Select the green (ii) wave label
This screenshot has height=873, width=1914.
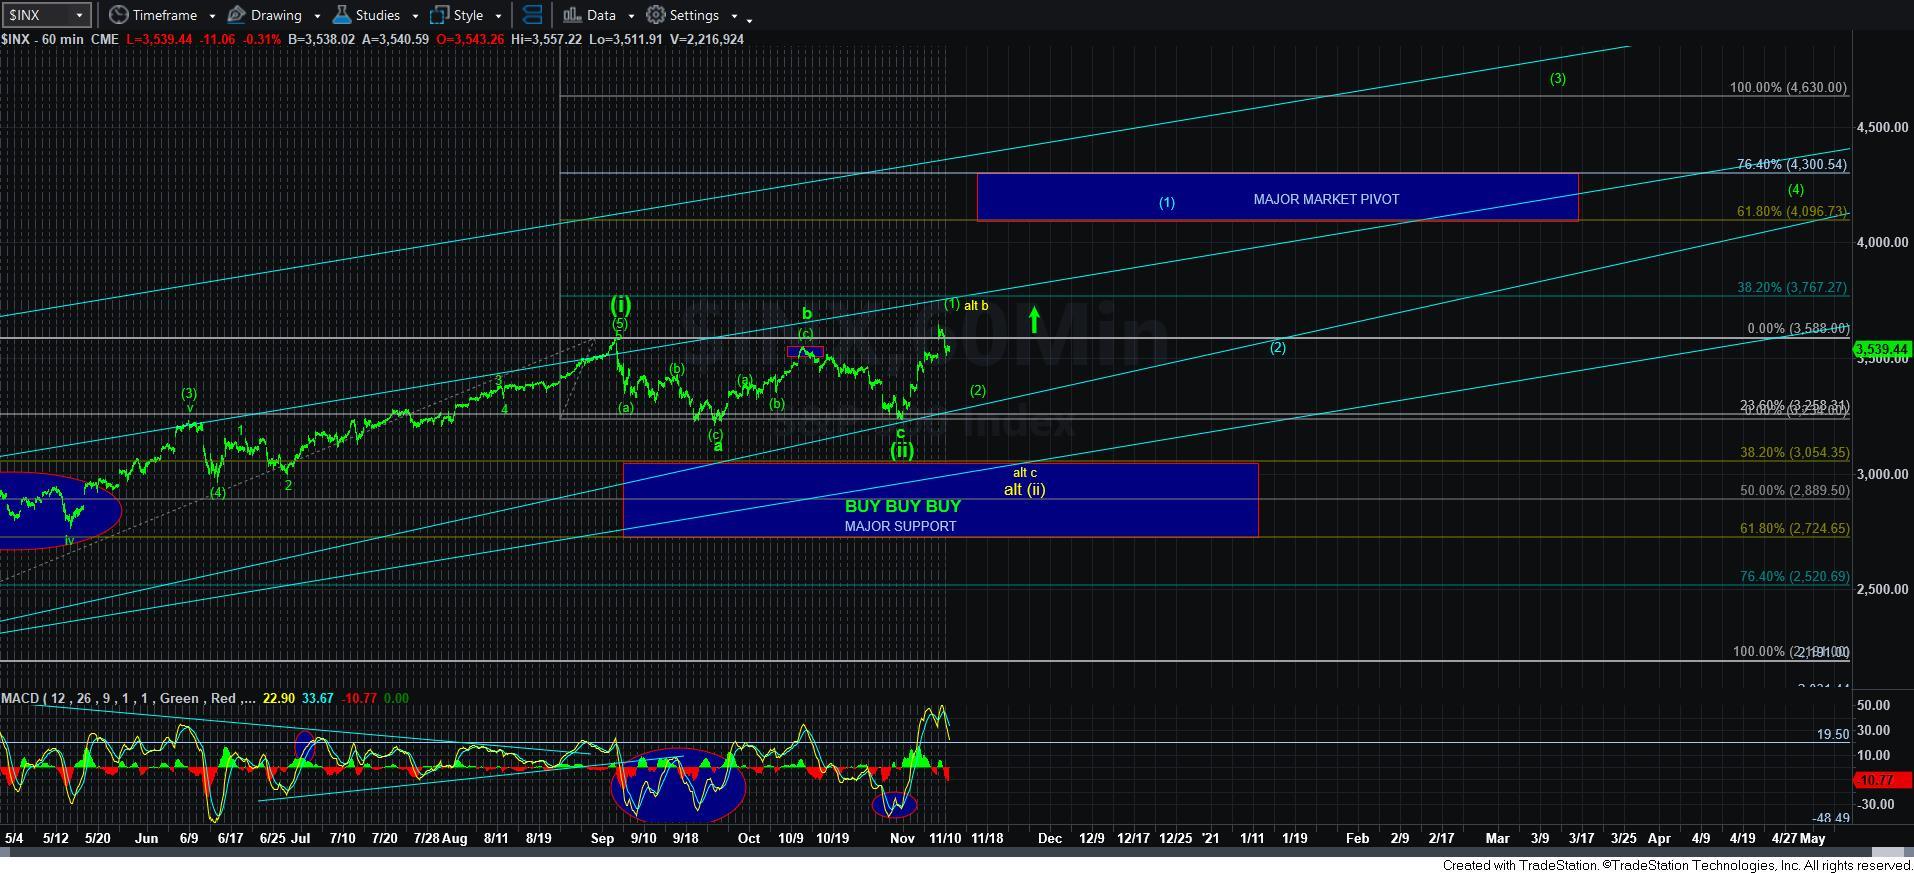pos(902,450)
